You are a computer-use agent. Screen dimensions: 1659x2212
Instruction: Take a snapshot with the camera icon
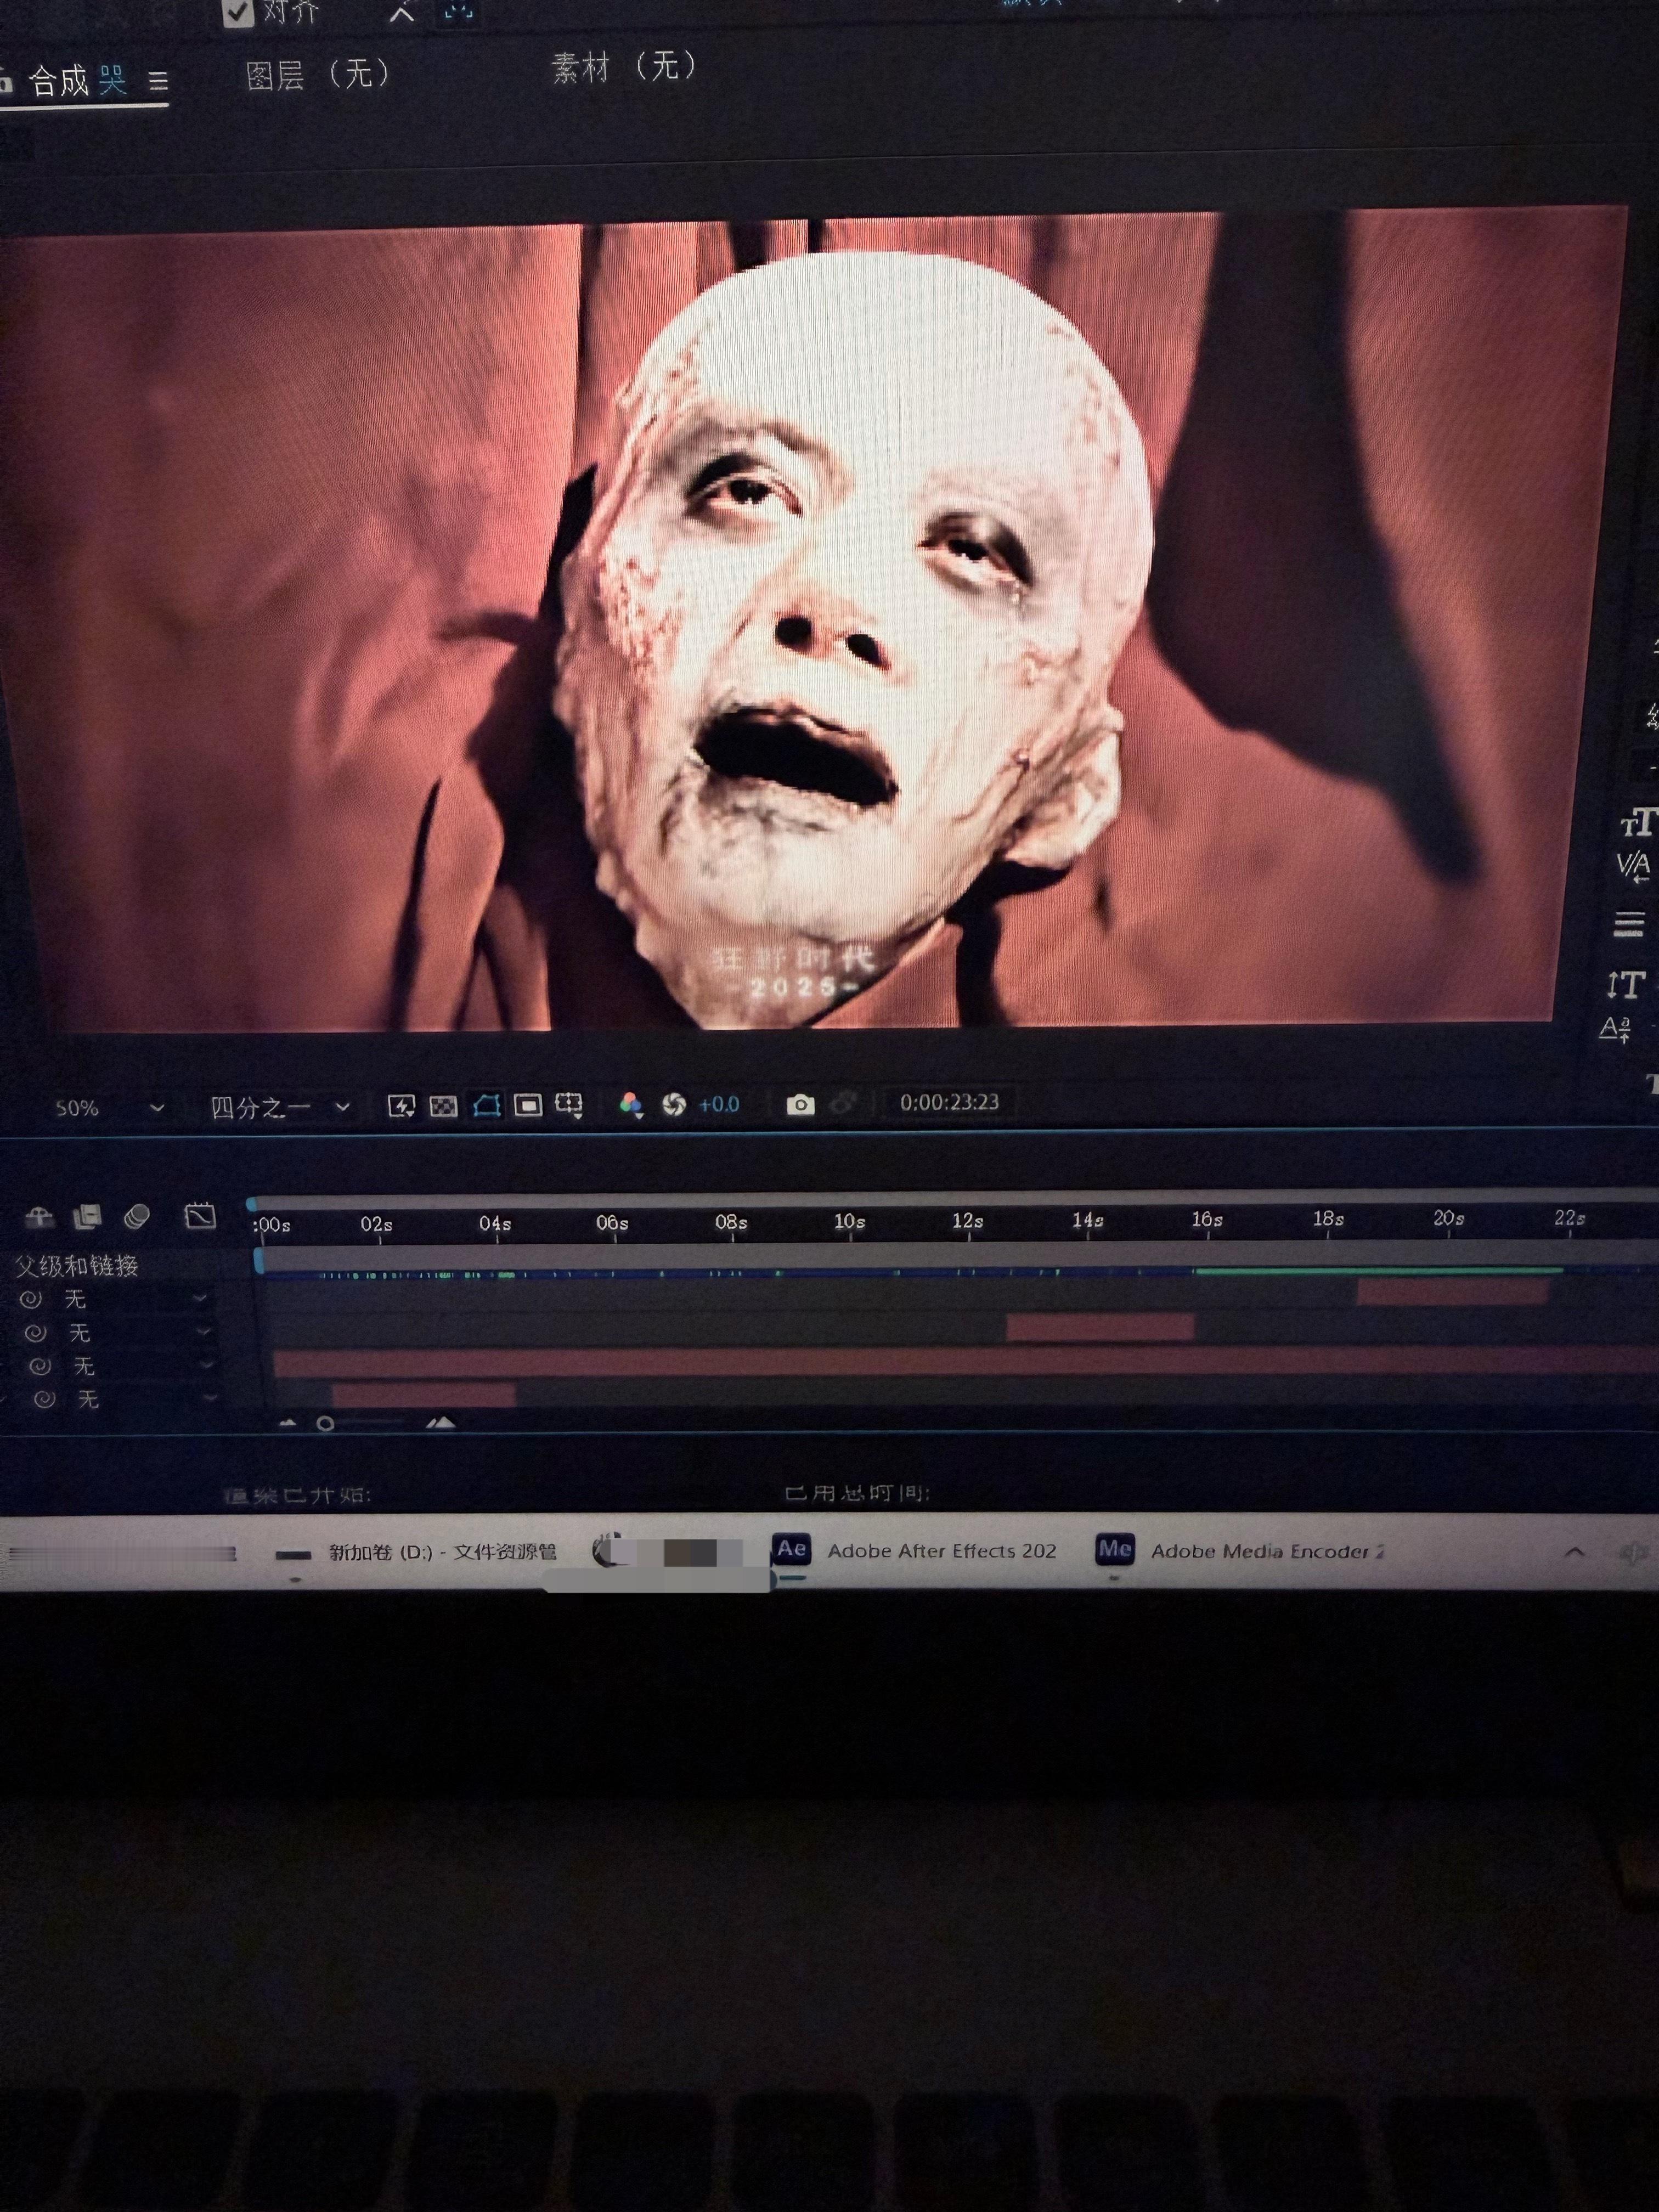pyautogui.click(x=800, y=1104)
